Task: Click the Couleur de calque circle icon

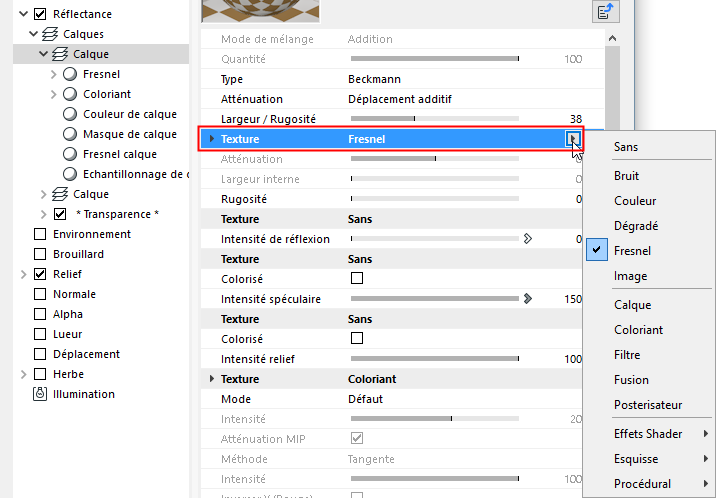Action: point(70,114)
